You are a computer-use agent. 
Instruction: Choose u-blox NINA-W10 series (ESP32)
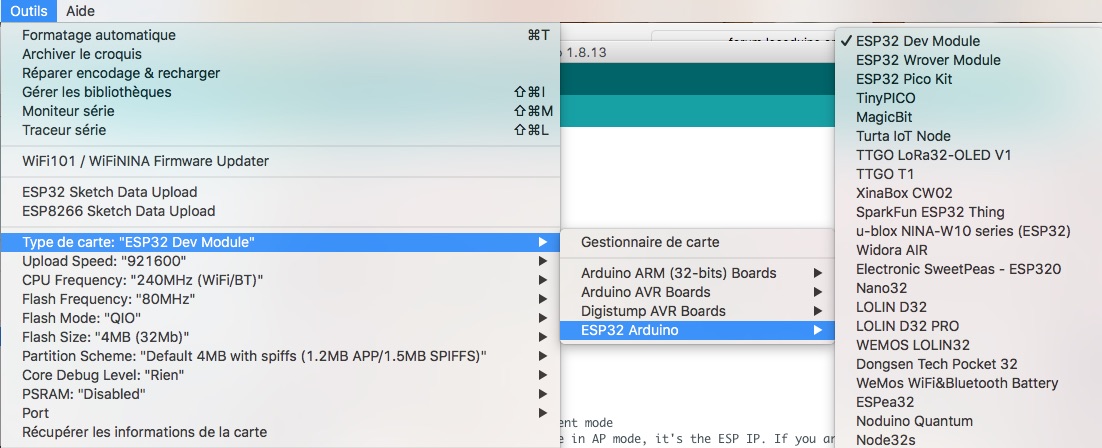click(968, 231)
